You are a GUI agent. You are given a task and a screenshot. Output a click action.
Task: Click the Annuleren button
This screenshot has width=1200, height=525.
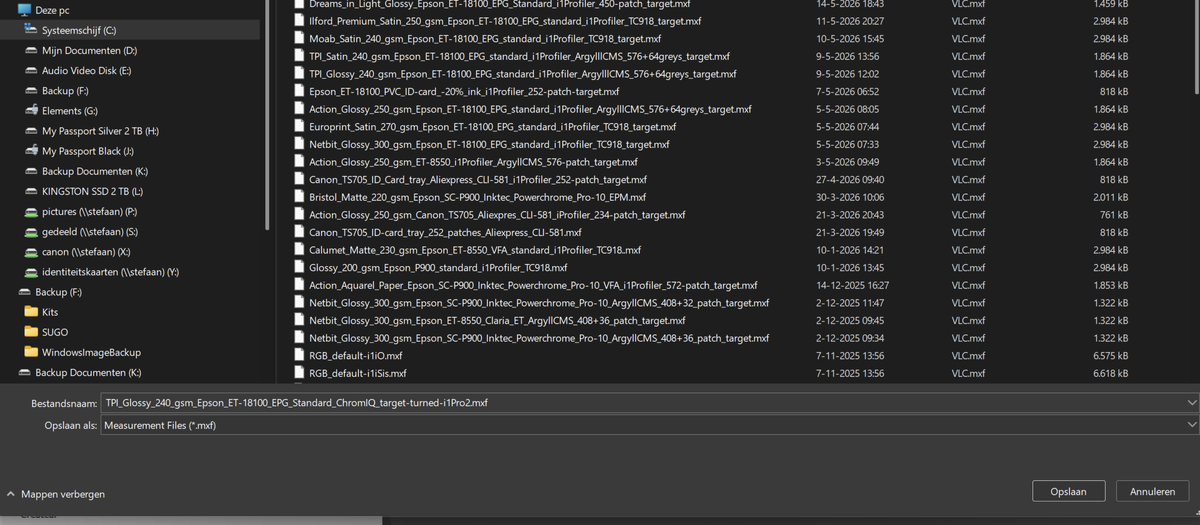coord(1152,491)
